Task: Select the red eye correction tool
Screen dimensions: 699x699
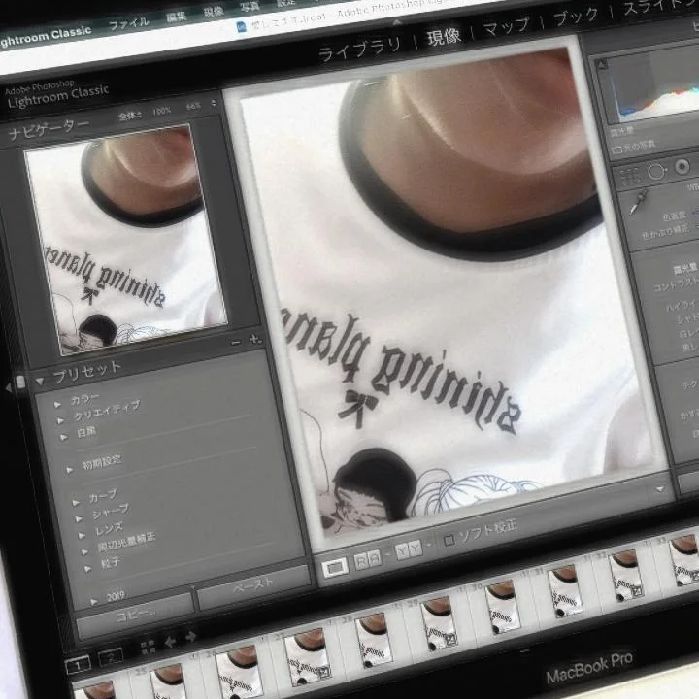Action: point(682,167)
